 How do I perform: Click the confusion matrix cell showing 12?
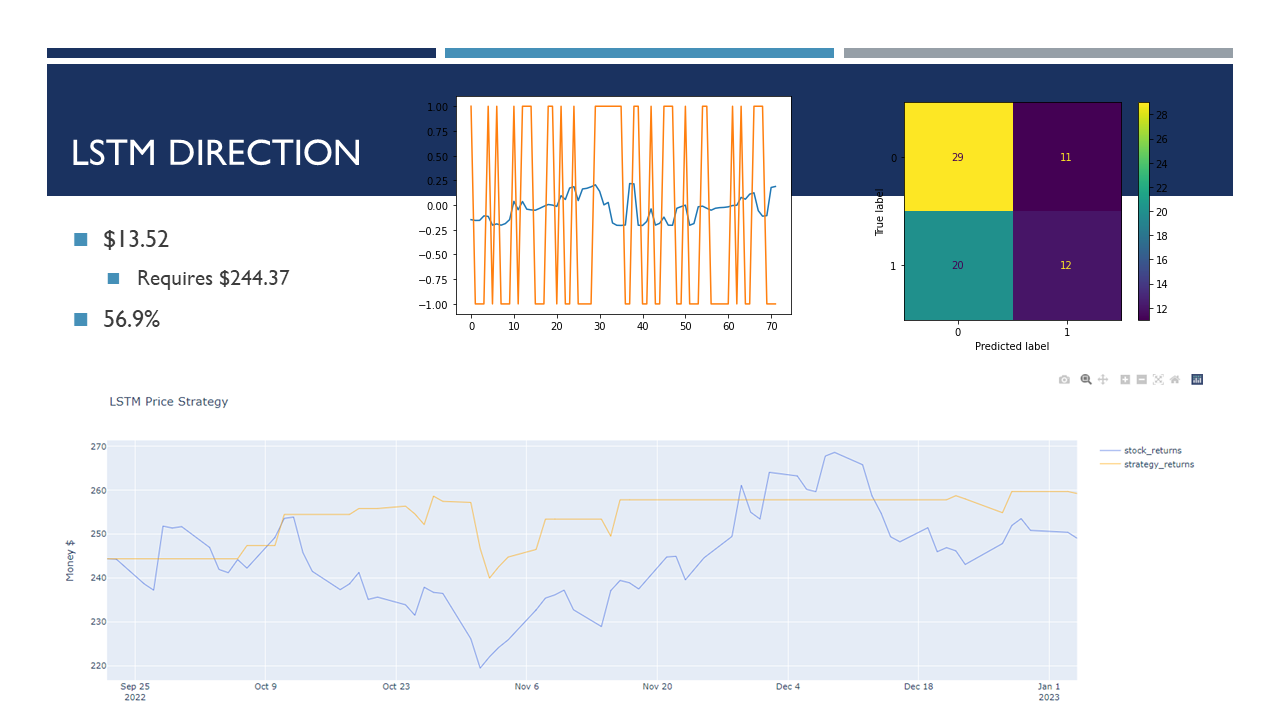1066,265
